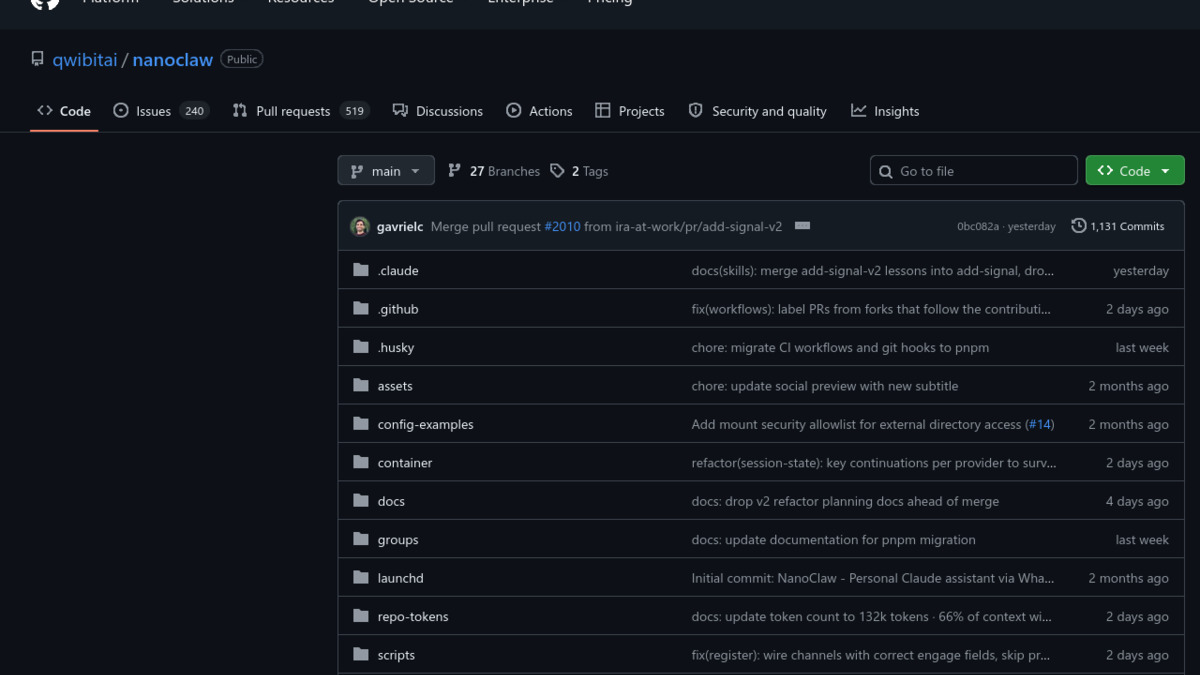Click the Pricing menu item

tap(609, 2)
